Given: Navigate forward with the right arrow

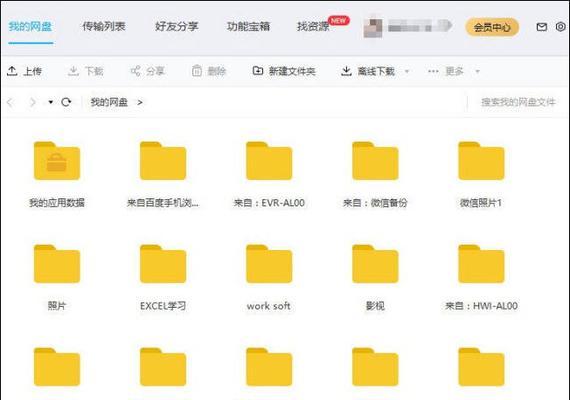Looking at the screenshot, I should point(33,103).
